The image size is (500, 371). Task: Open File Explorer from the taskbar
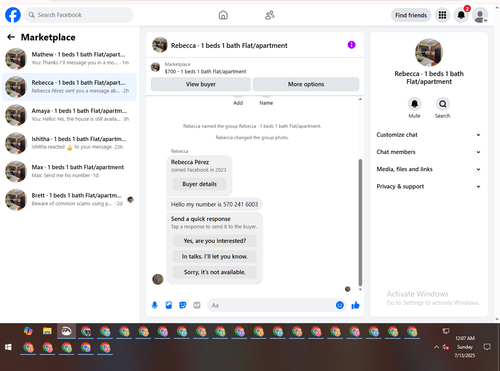47,331
